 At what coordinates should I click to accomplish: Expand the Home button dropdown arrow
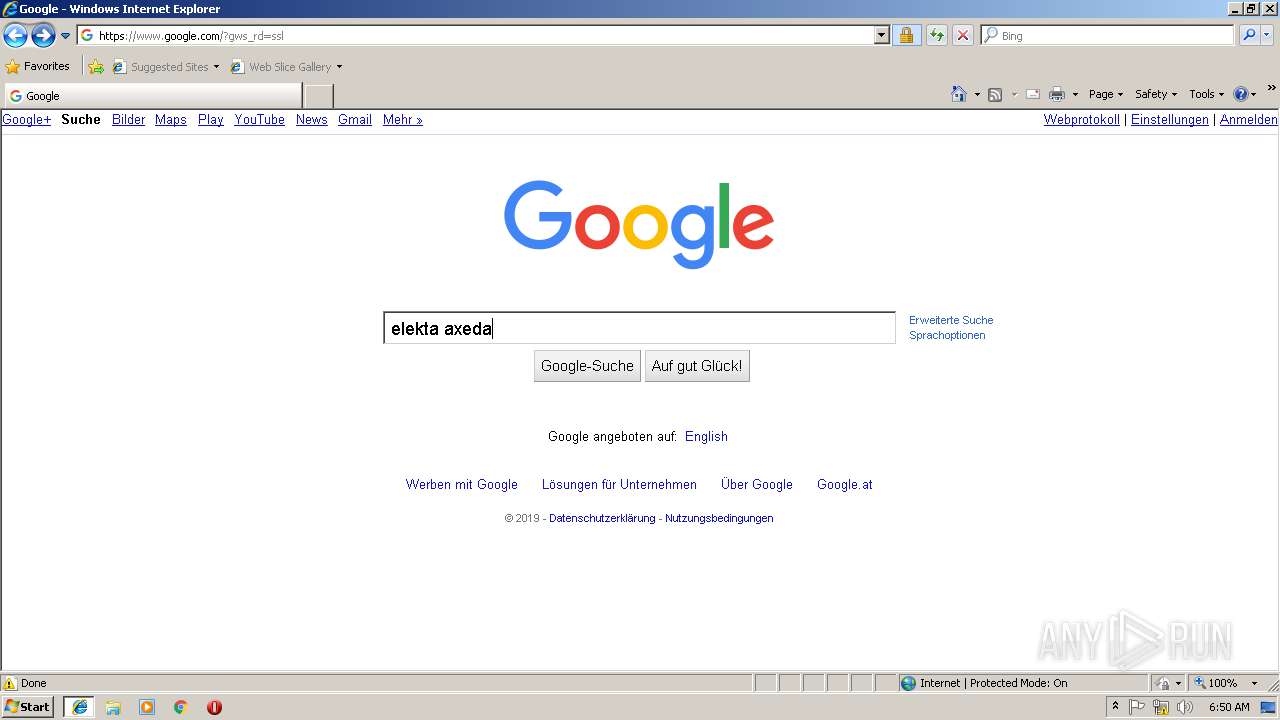coord(977,94)
